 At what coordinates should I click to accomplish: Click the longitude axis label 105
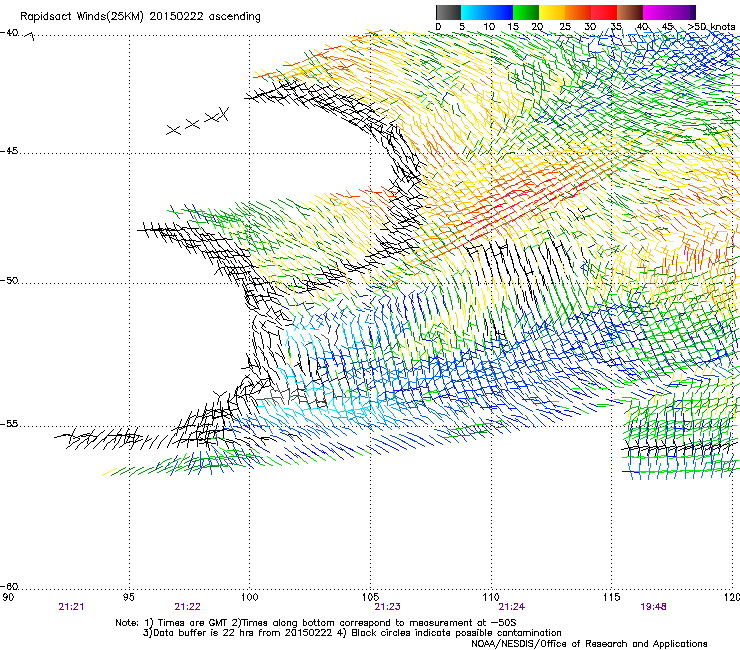click(x=370, y=597)
